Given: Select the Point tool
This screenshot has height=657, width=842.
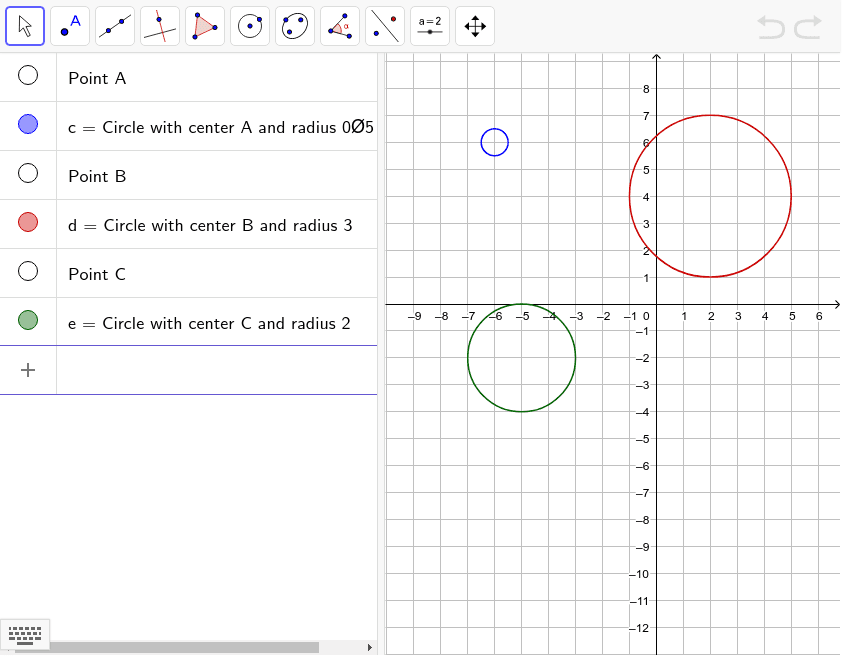Looking at the screenshot, I should [70, 26].
